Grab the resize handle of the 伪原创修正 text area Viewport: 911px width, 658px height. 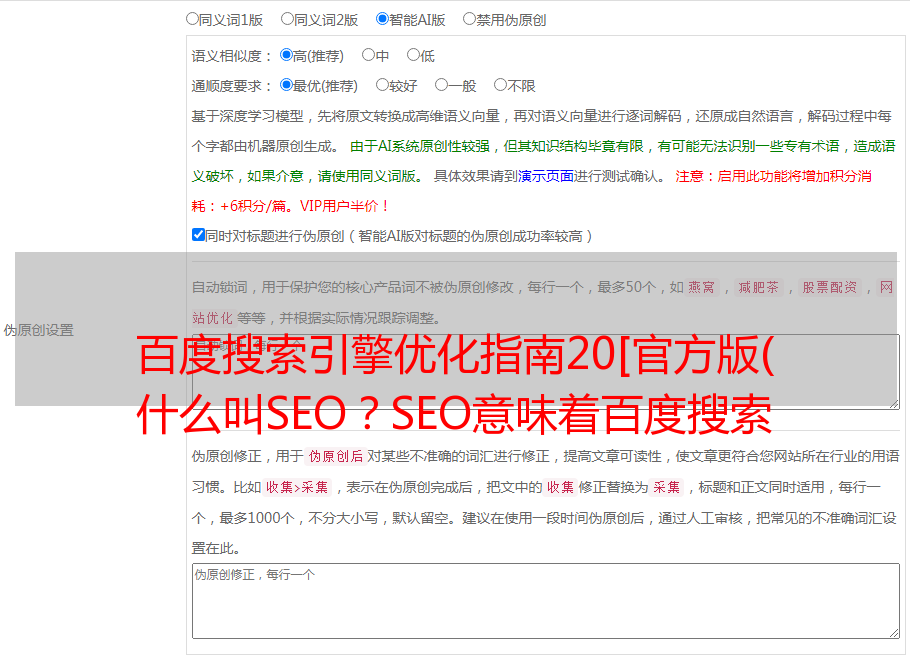[894, 634]
